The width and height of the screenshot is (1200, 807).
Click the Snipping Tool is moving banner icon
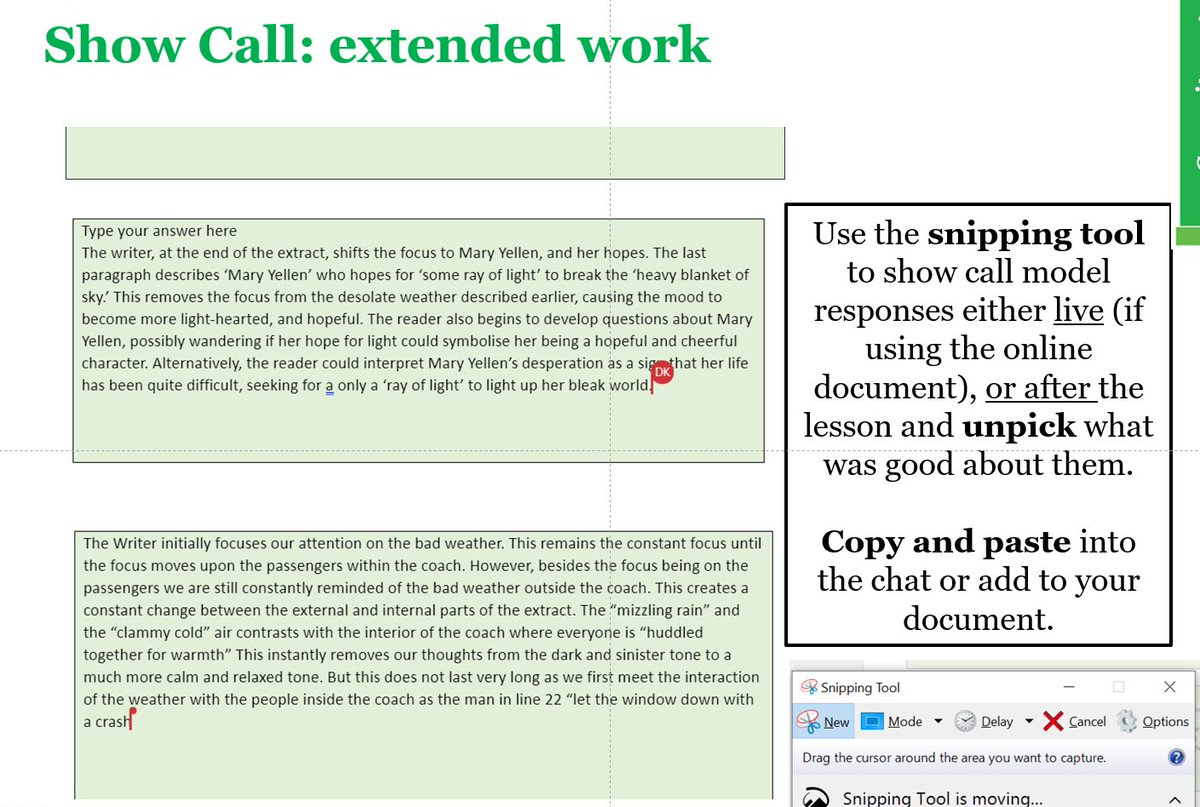click(818, 799)
